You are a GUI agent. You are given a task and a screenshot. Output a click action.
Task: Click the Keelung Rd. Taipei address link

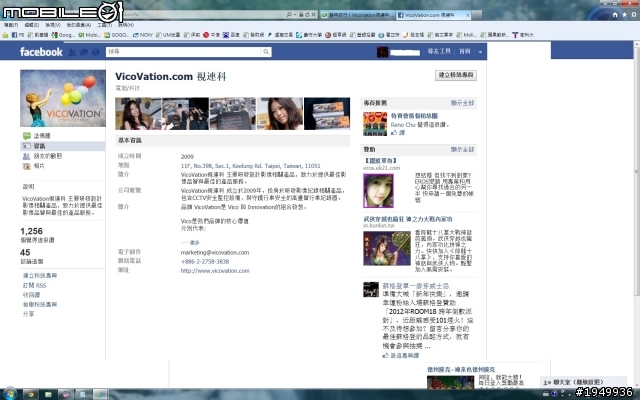(x=251, y=166)
